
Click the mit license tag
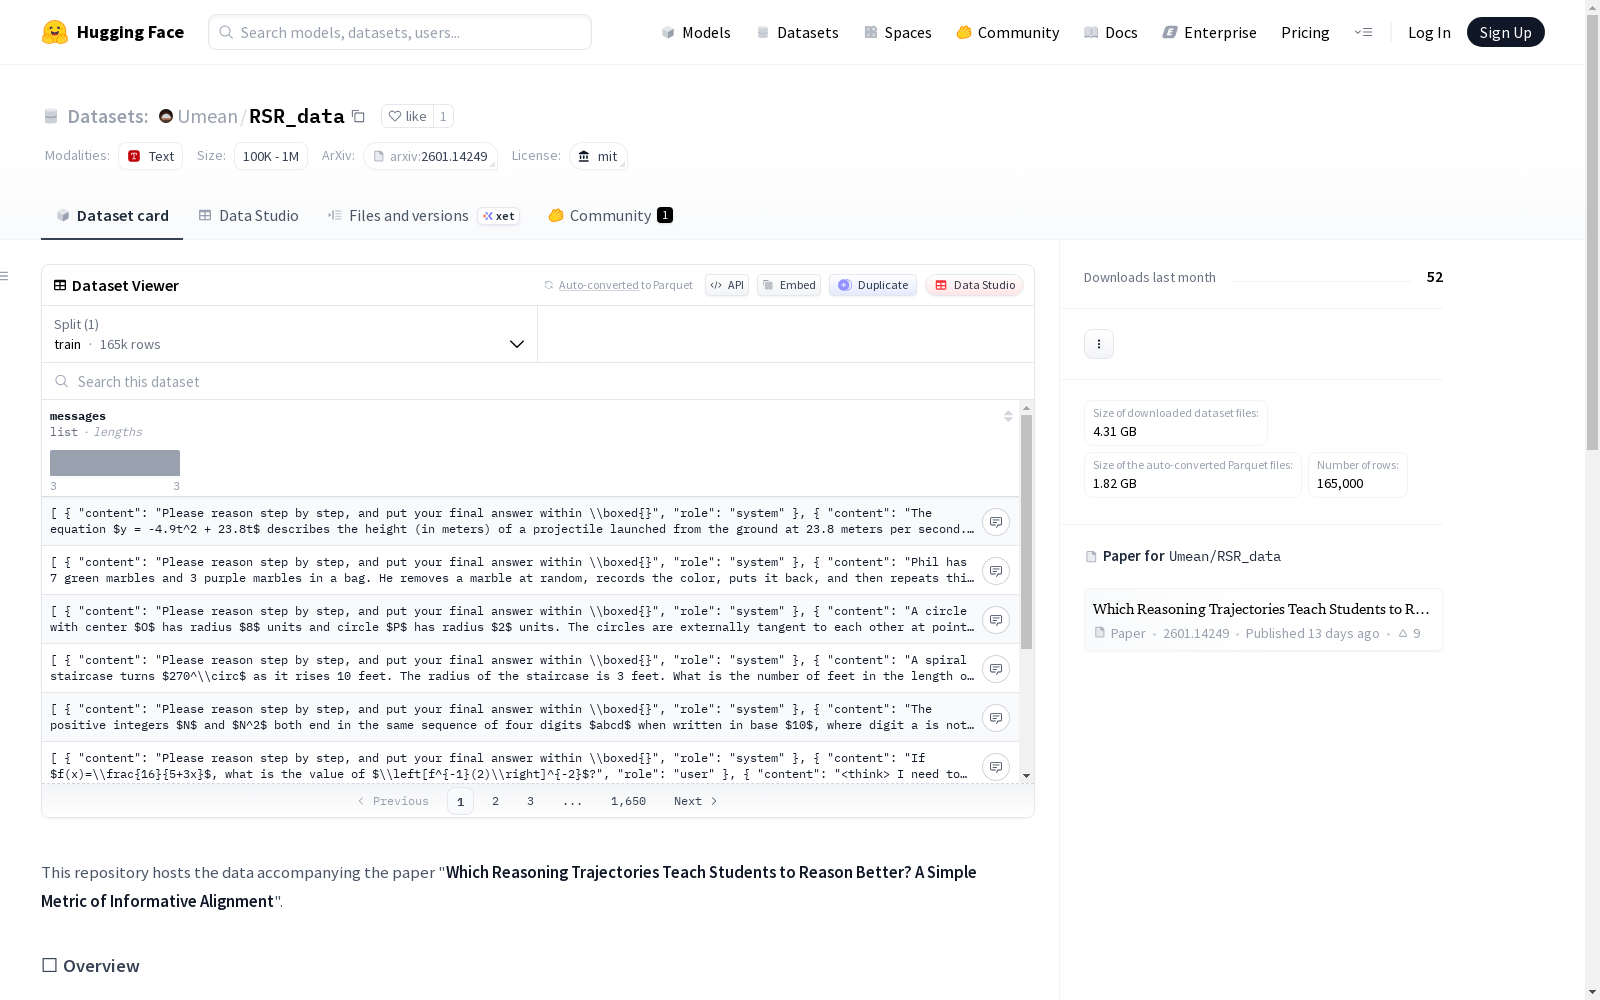[598, 156]
